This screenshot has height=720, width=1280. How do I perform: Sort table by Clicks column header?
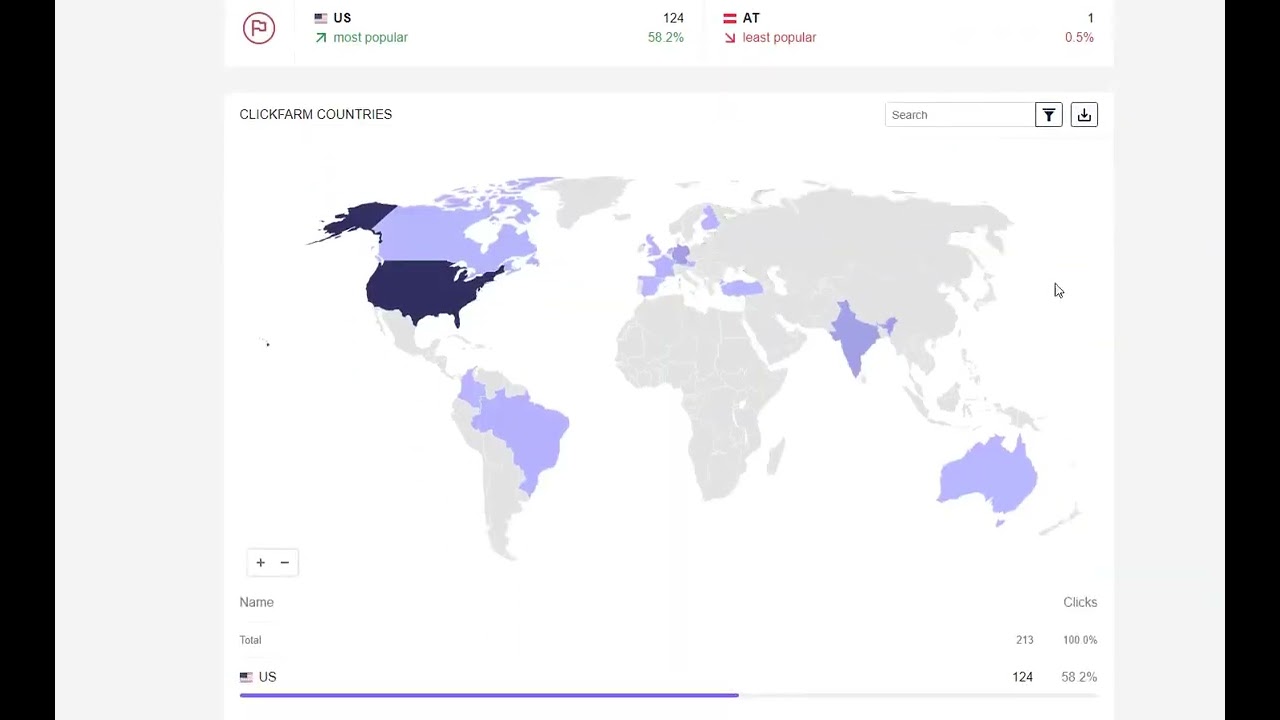tap(1079, 602)
